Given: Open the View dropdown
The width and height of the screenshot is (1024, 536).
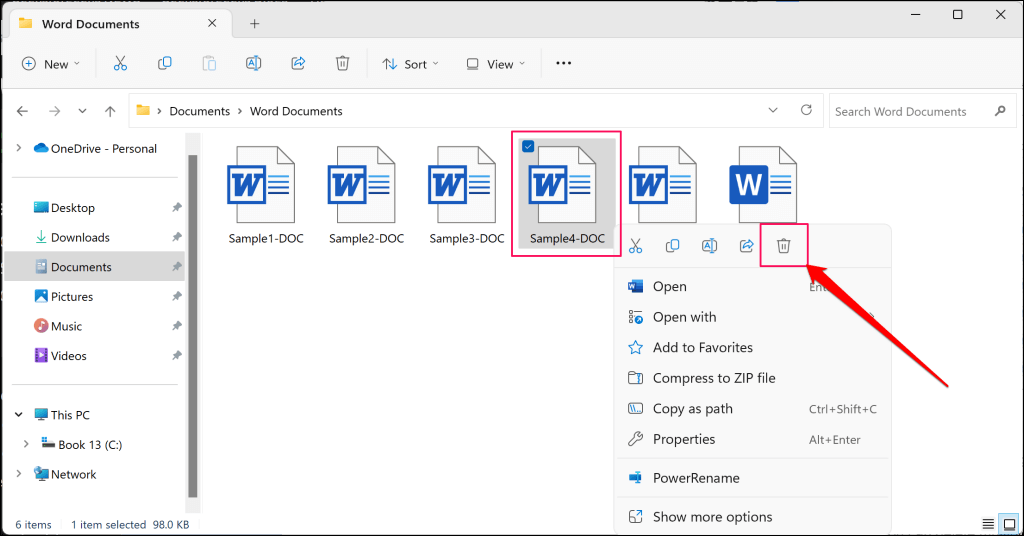Looking at the screenshot, I should coord(490,64).
